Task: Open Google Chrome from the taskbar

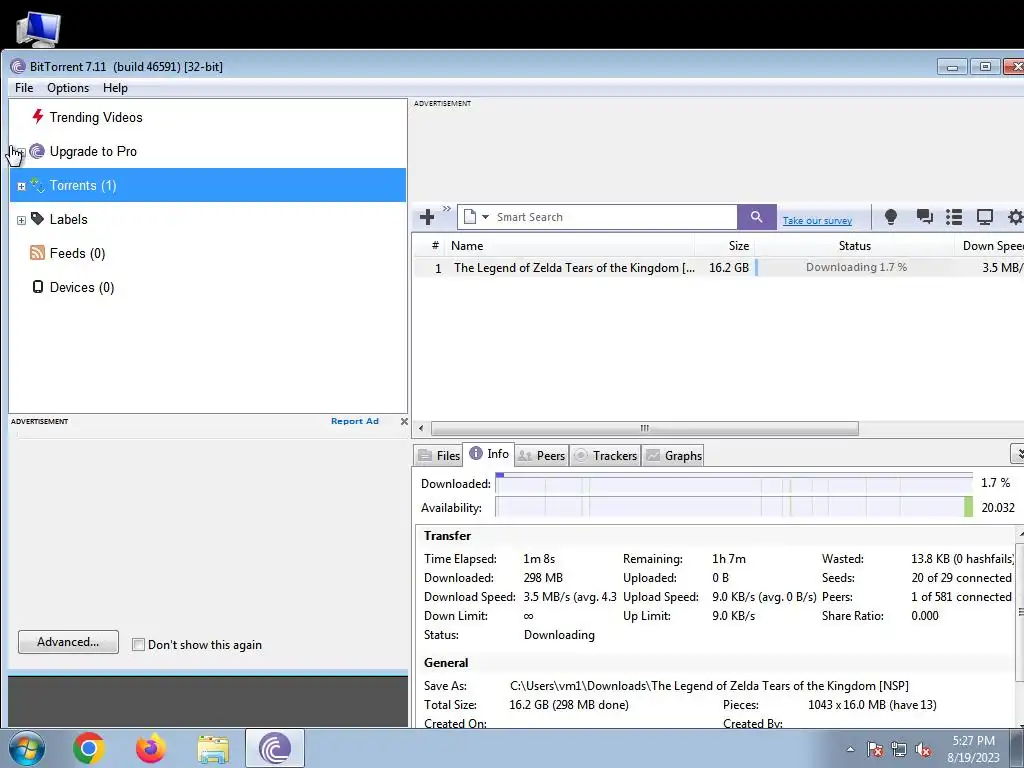Action: [x=89, y=748]
